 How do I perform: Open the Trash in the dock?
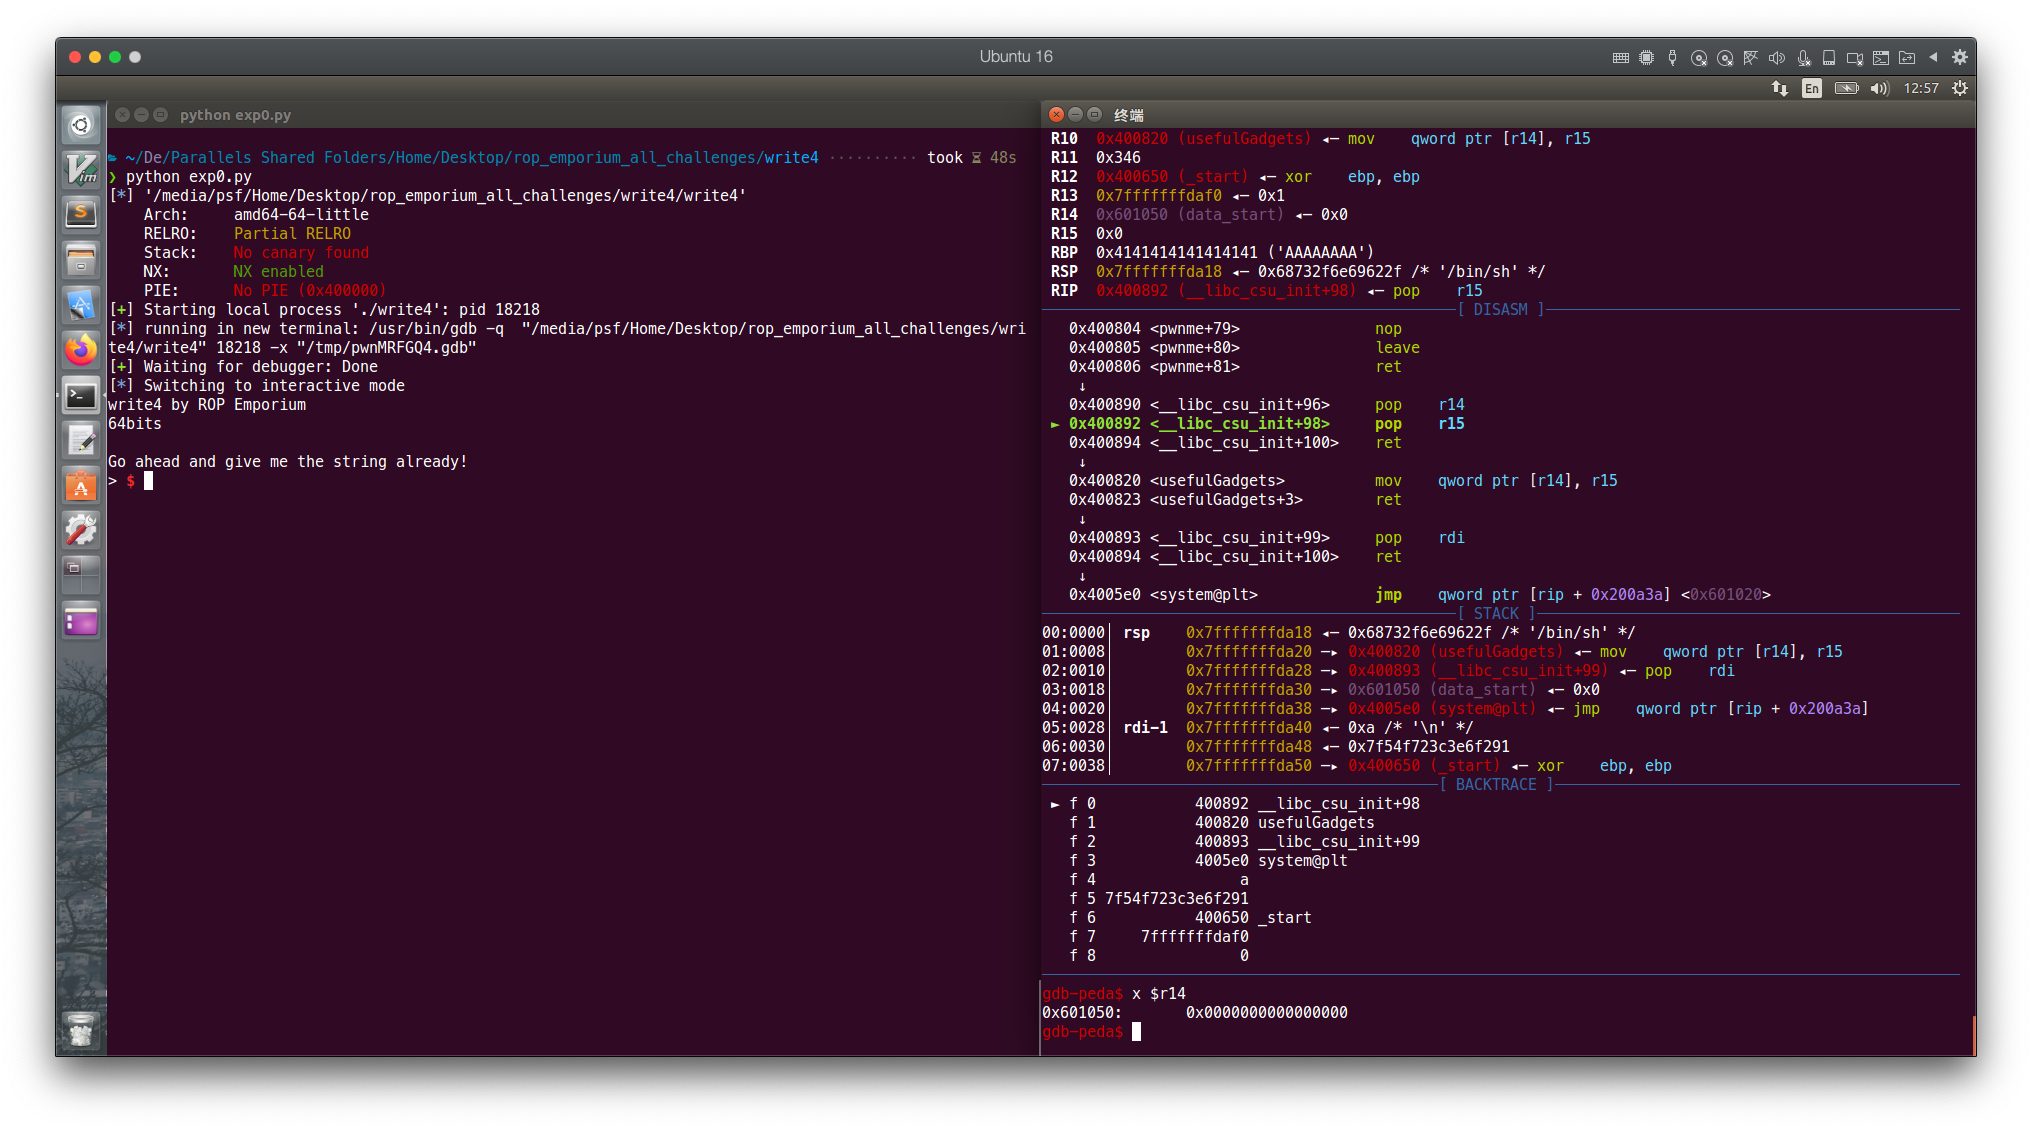[x=81, y=1029]
